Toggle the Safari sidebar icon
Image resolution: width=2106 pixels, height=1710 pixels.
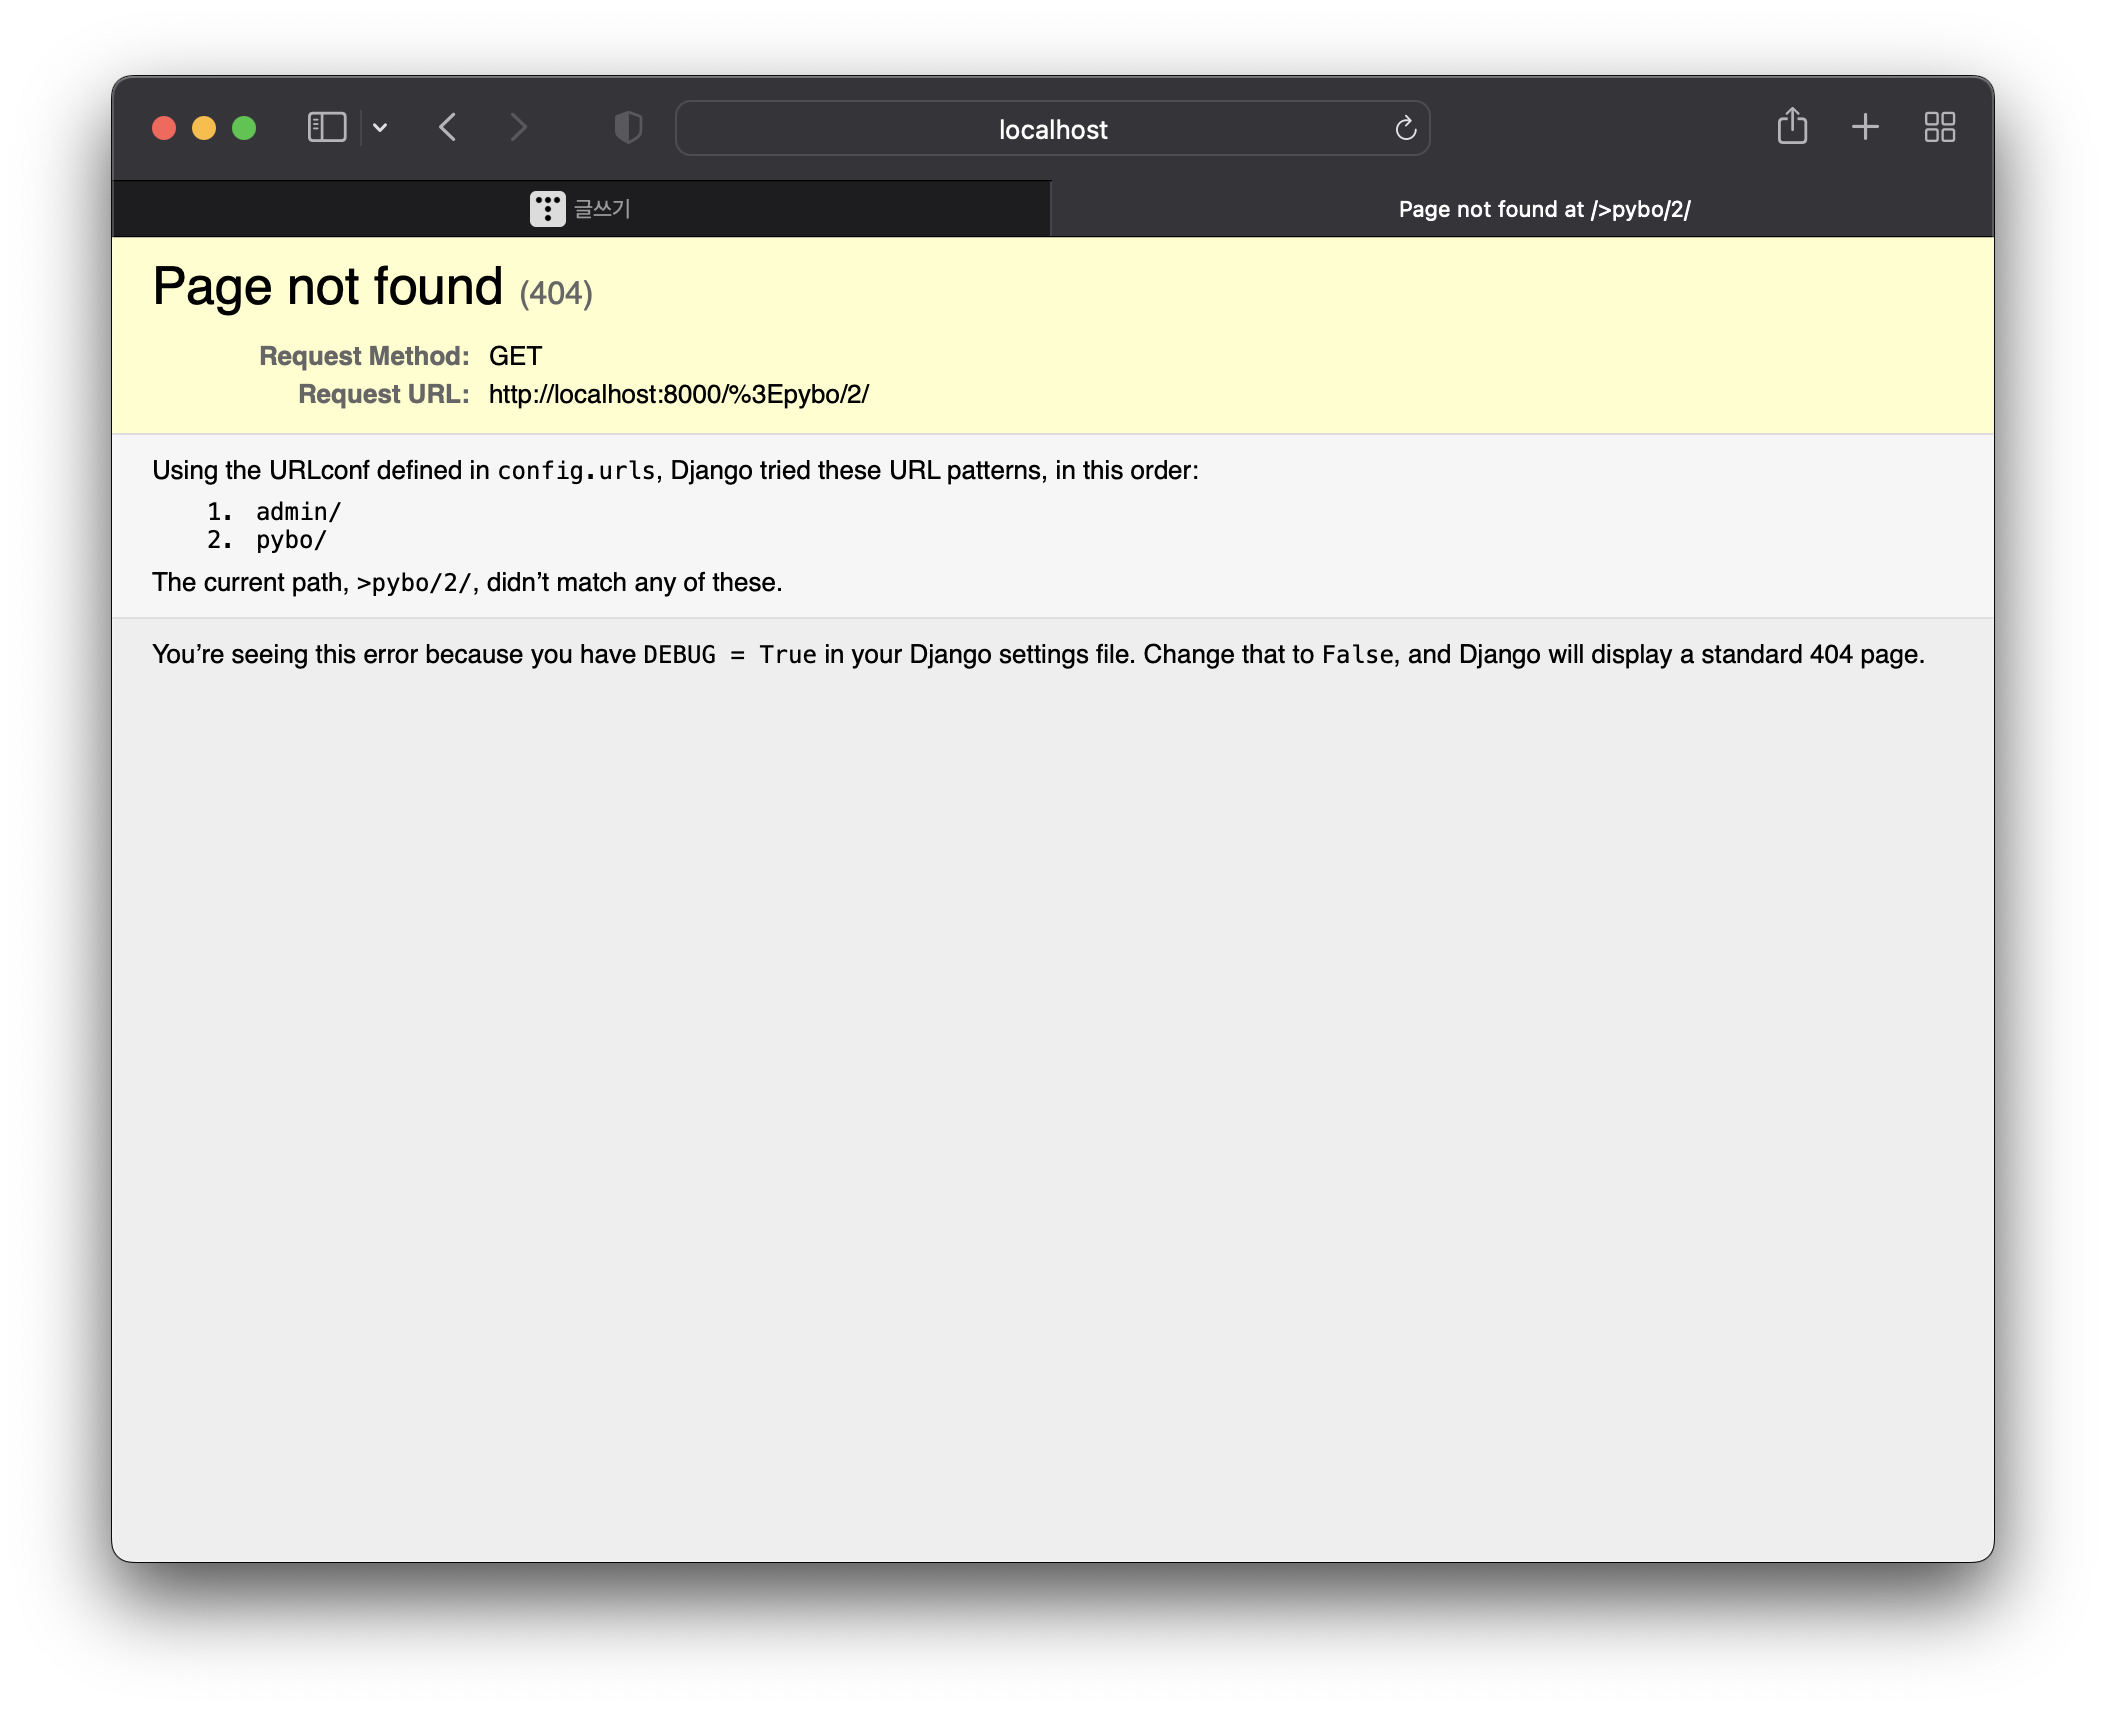[326, 128]
